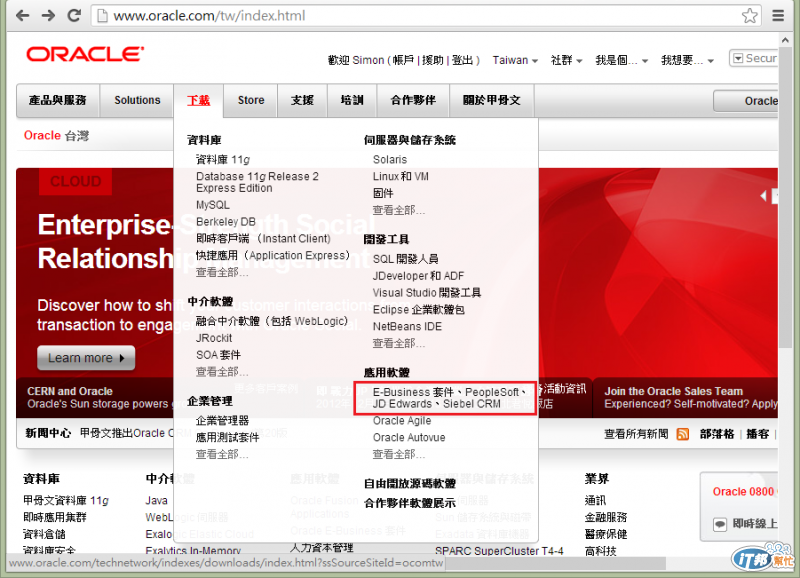Open the 關於甲骨文 tab

point(491,100)
